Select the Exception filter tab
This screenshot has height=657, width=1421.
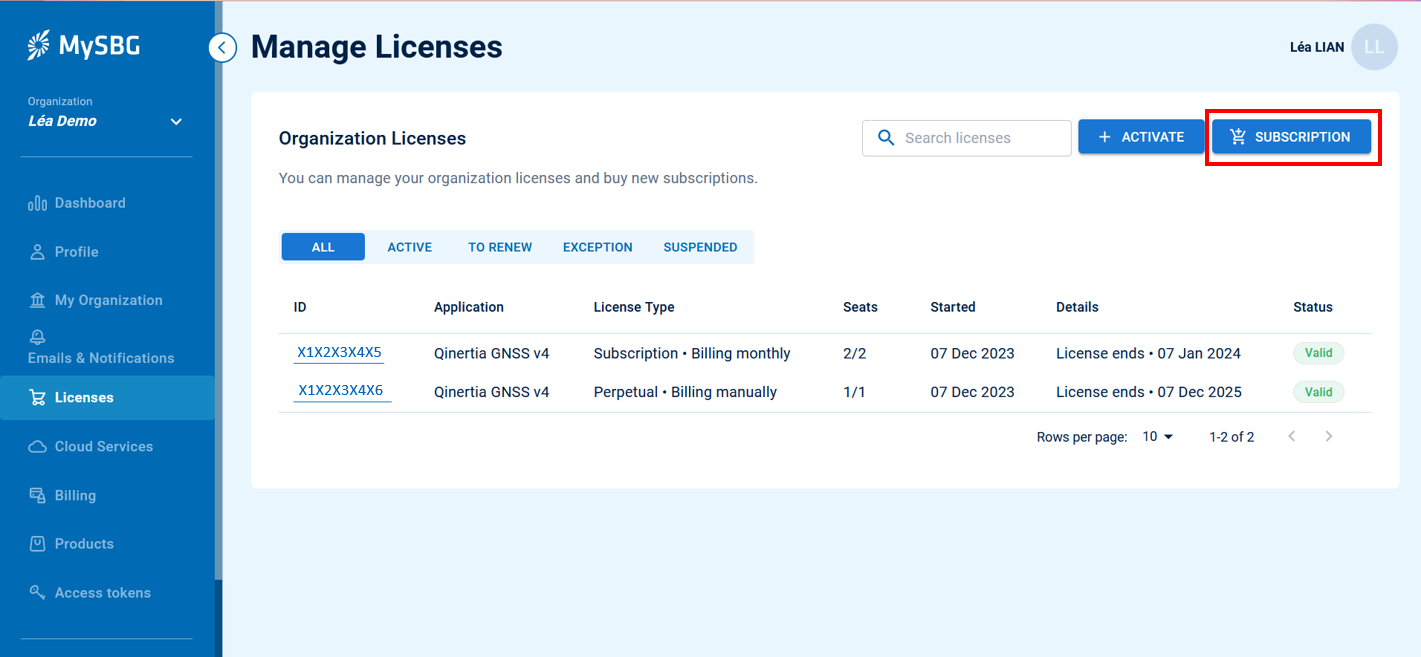click(597, 247)
